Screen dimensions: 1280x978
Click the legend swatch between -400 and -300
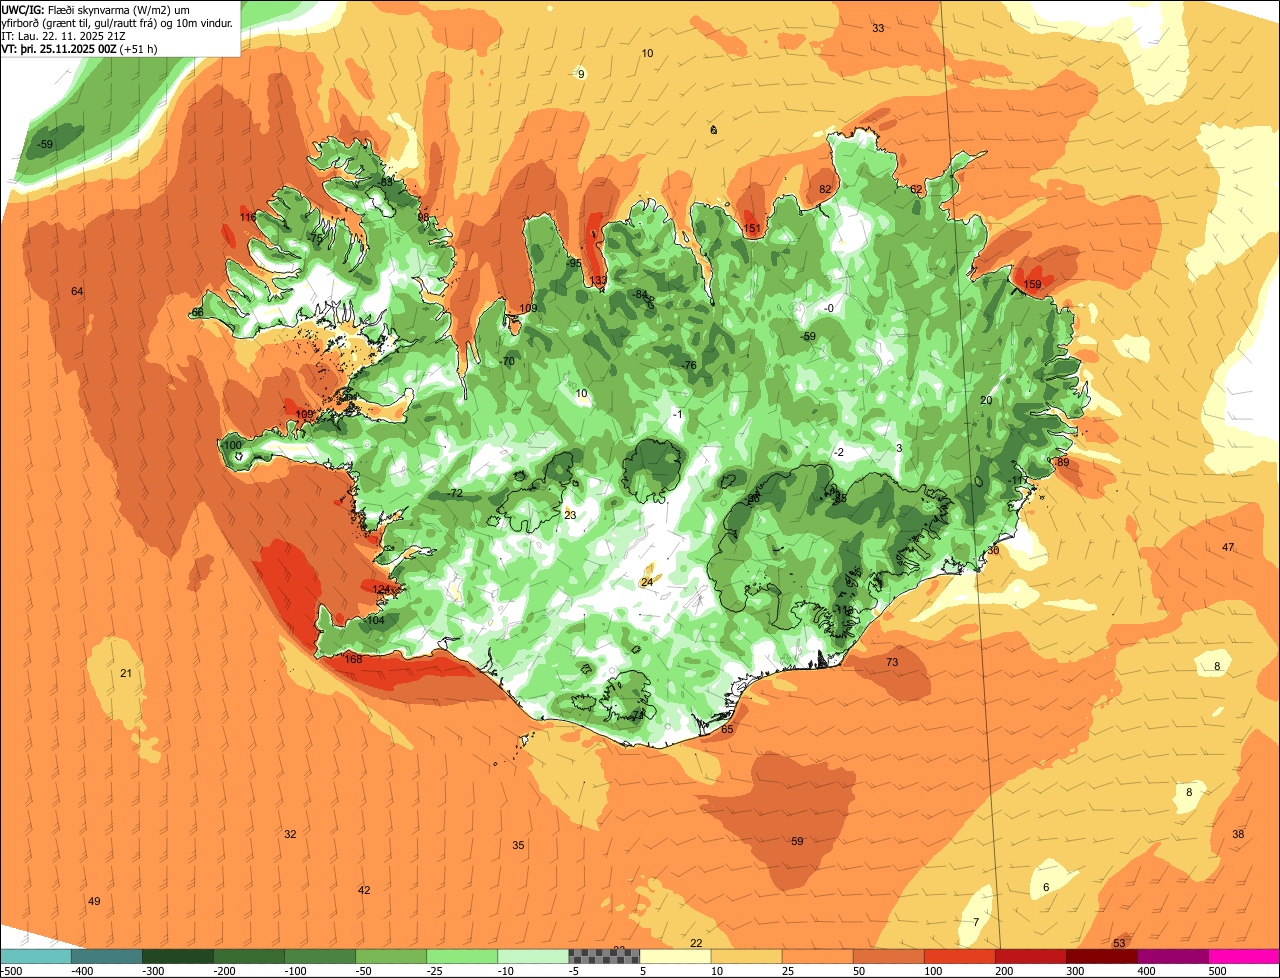(107, 956)
